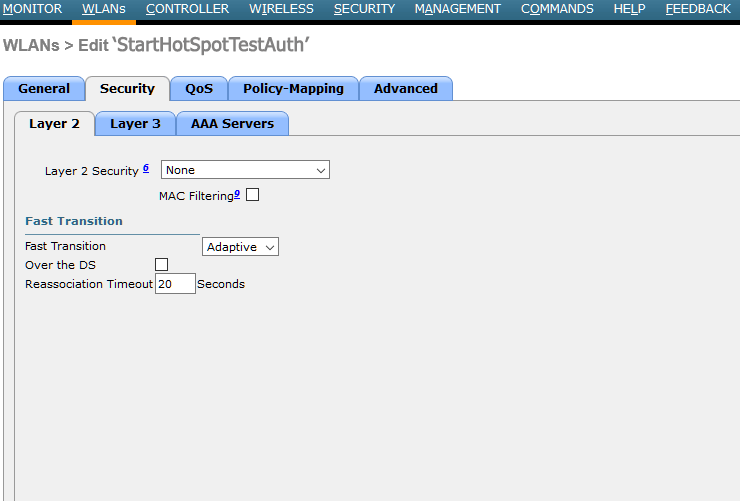Go to the CONTROLLER menu
740x501 pixels.
187,9
